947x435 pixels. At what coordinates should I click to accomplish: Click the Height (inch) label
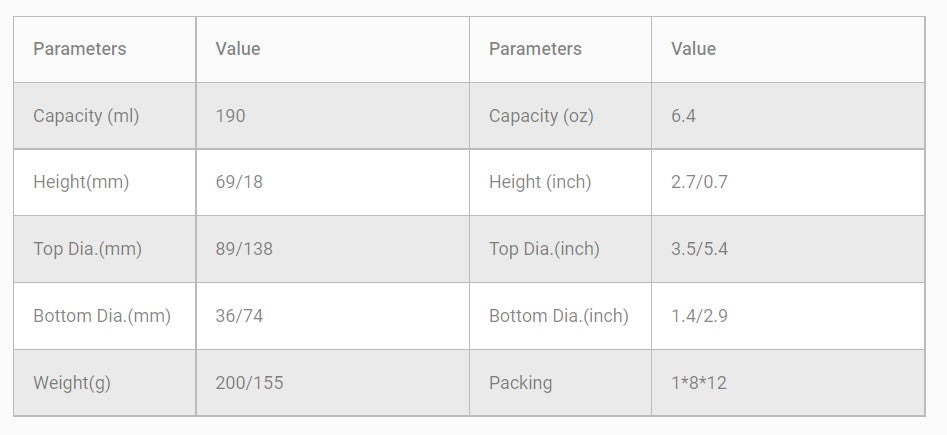(540, 182)
